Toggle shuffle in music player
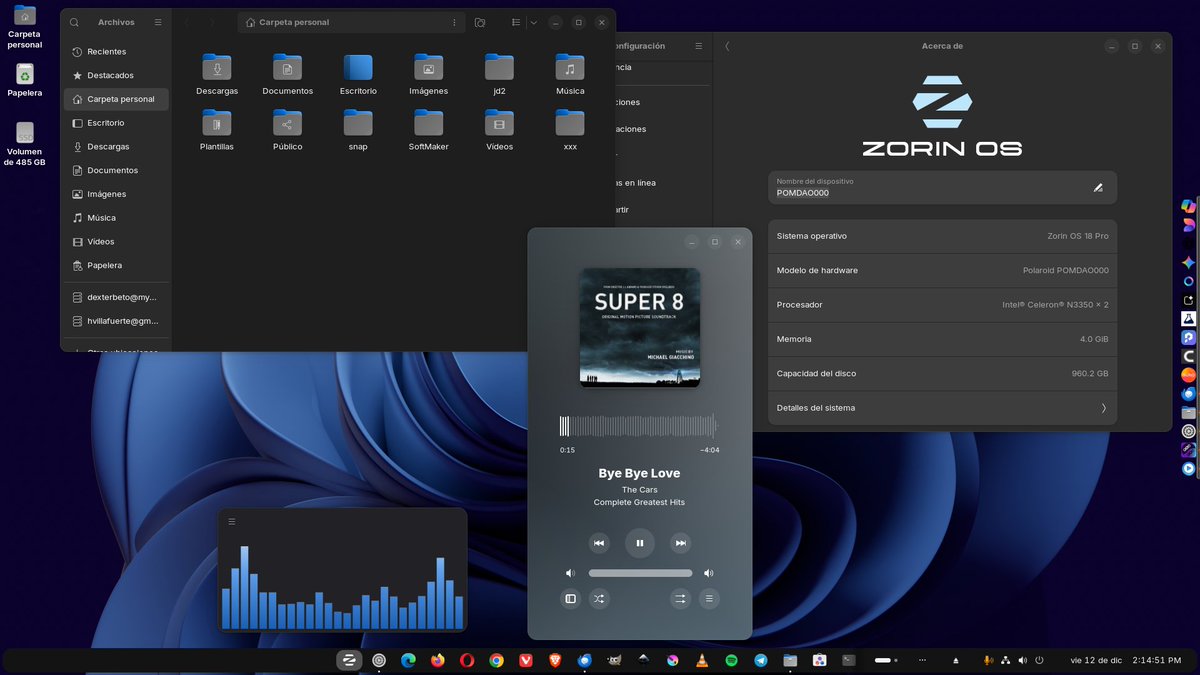1200x675 pixels. [x=599, y=599]
